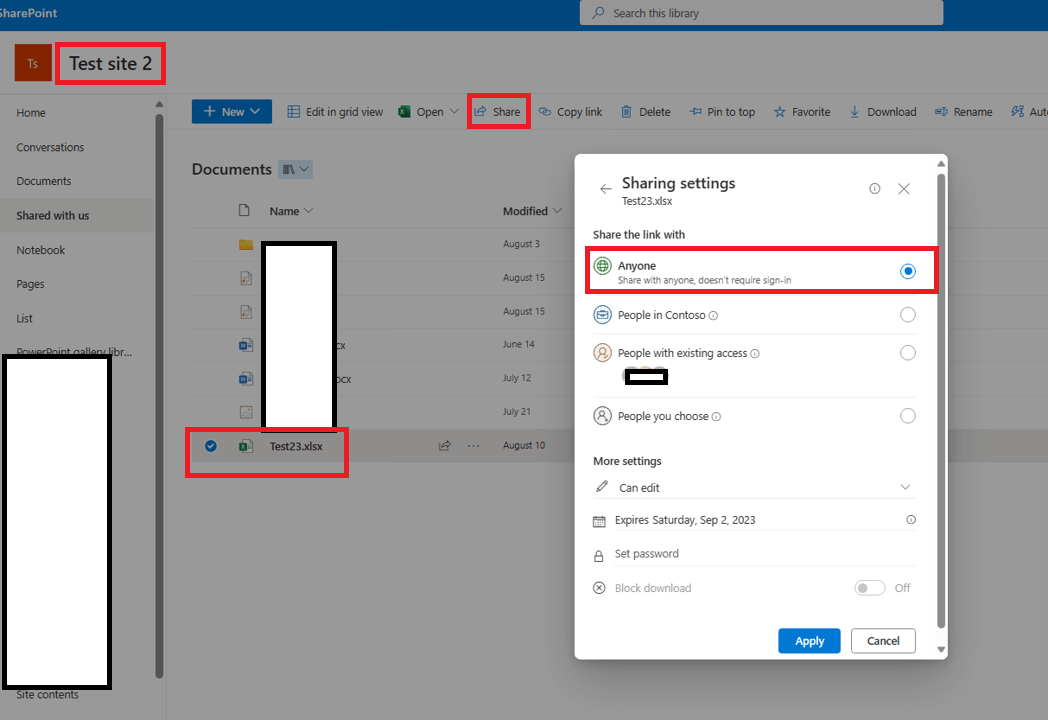Click the image file icon in July 21 row

tap(246, 412)
